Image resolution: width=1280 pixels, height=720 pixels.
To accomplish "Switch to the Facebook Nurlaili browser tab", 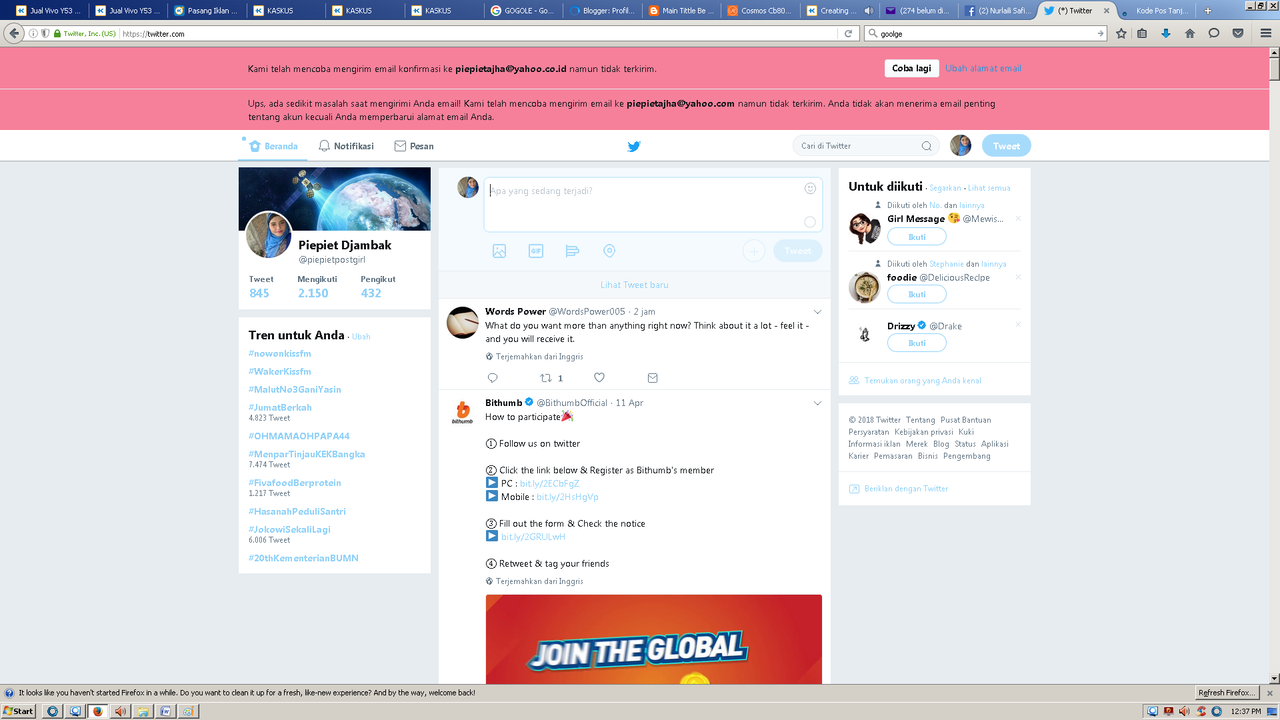I will (997, 10).
